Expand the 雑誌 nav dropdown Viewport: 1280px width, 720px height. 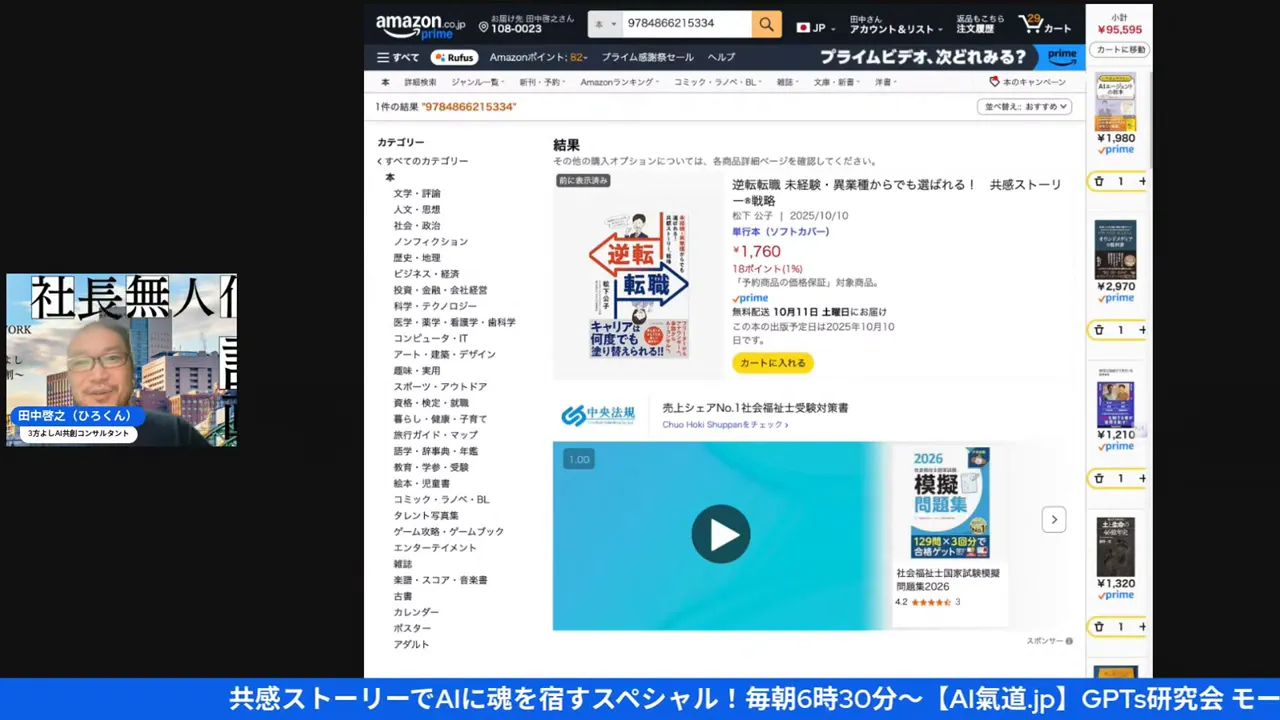click(787, 82)
